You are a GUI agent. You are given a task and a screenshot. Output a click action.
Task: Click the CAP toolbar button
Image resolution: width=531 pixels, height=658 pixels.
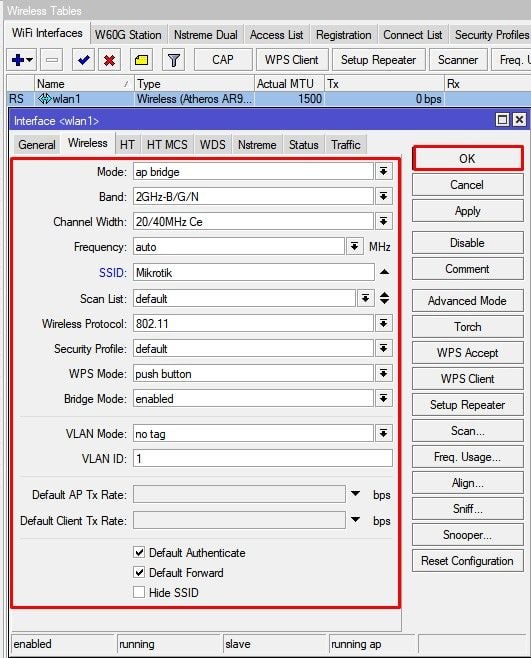point(223,60)
